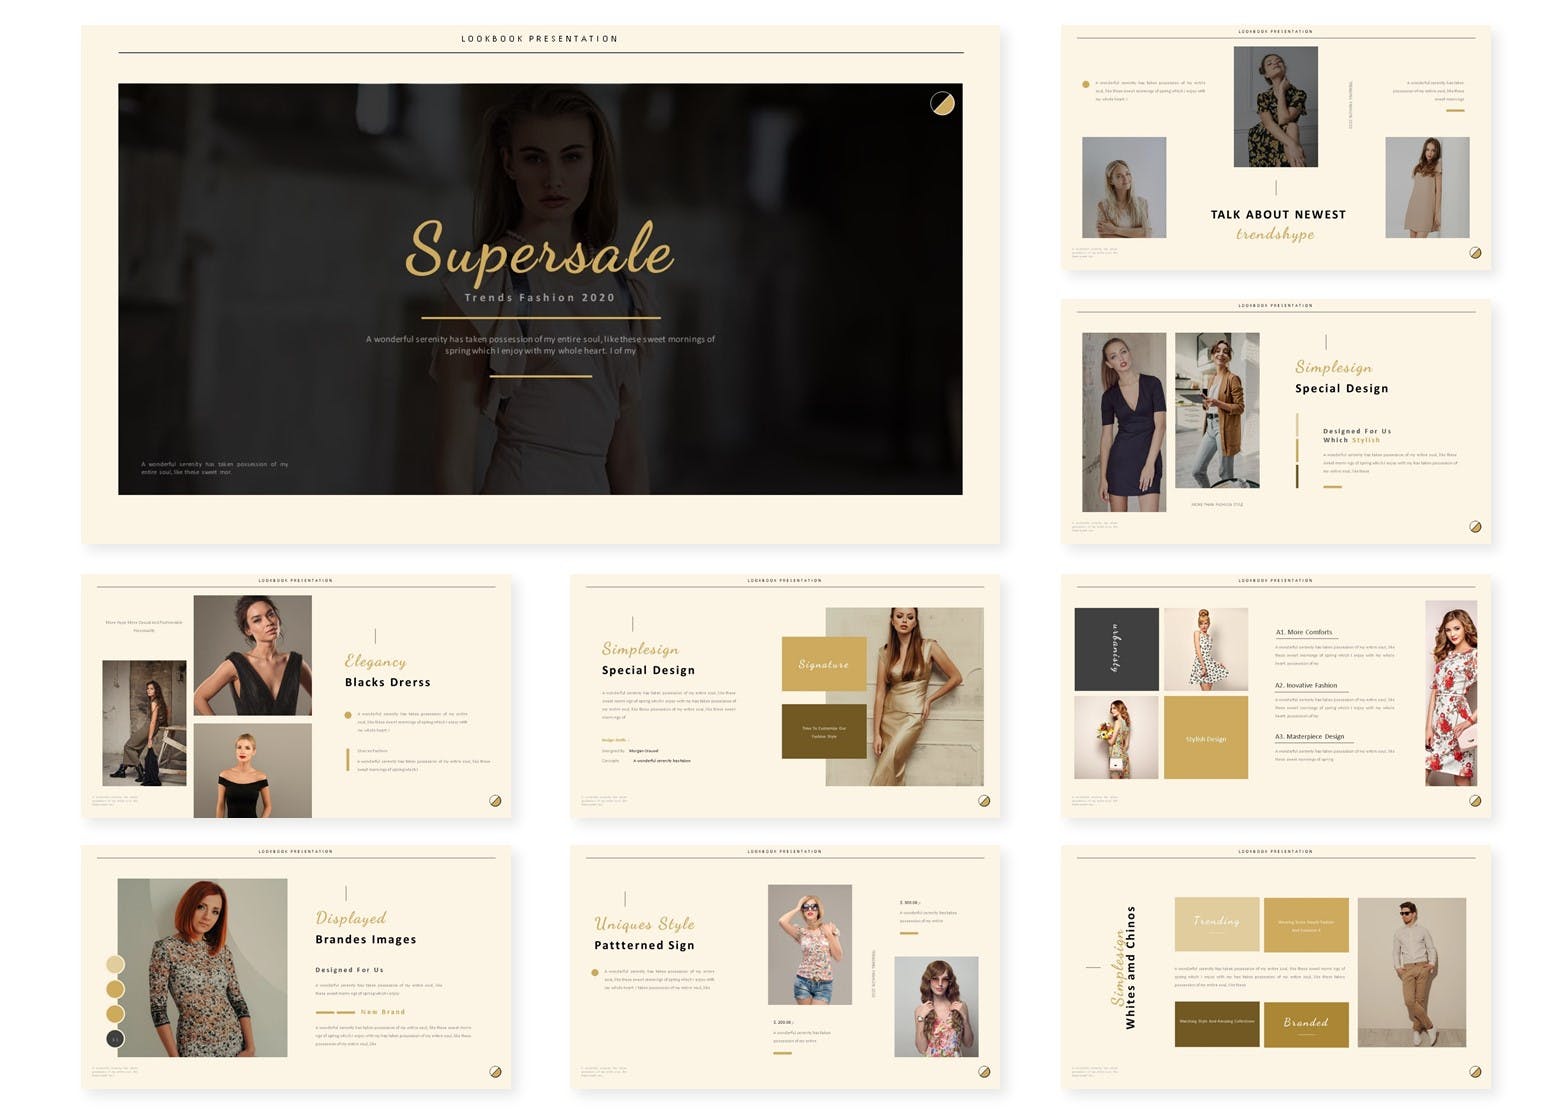Select the Talk About Newest heading
This screenshot has width=1560, height=1115.
pos(1278,214)
